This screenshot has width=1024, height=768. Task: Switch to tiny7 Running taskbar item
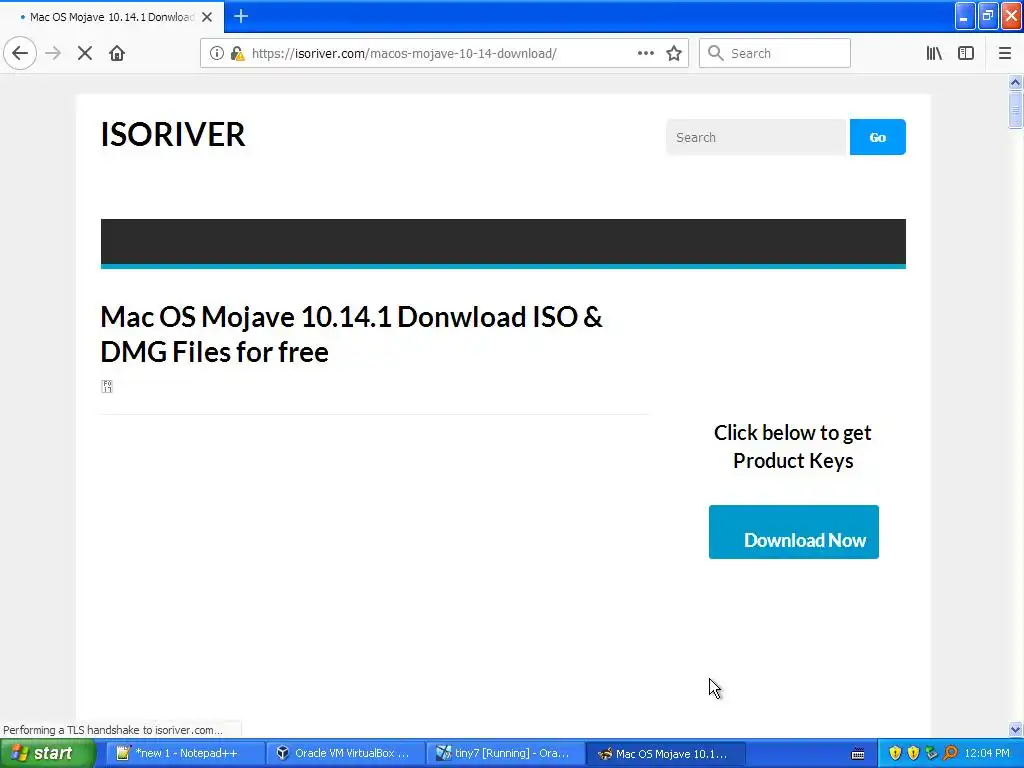[x=505, y=754]
